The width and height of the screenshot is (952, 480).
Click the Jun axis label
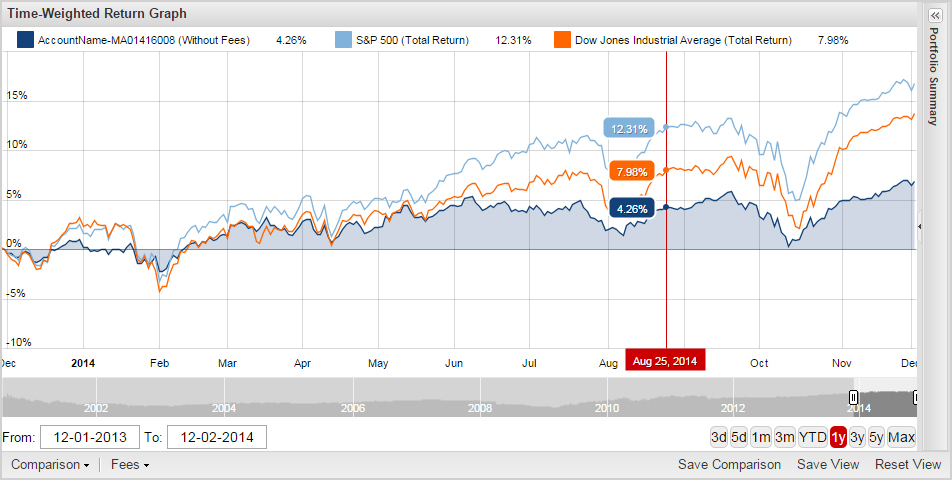454,363
